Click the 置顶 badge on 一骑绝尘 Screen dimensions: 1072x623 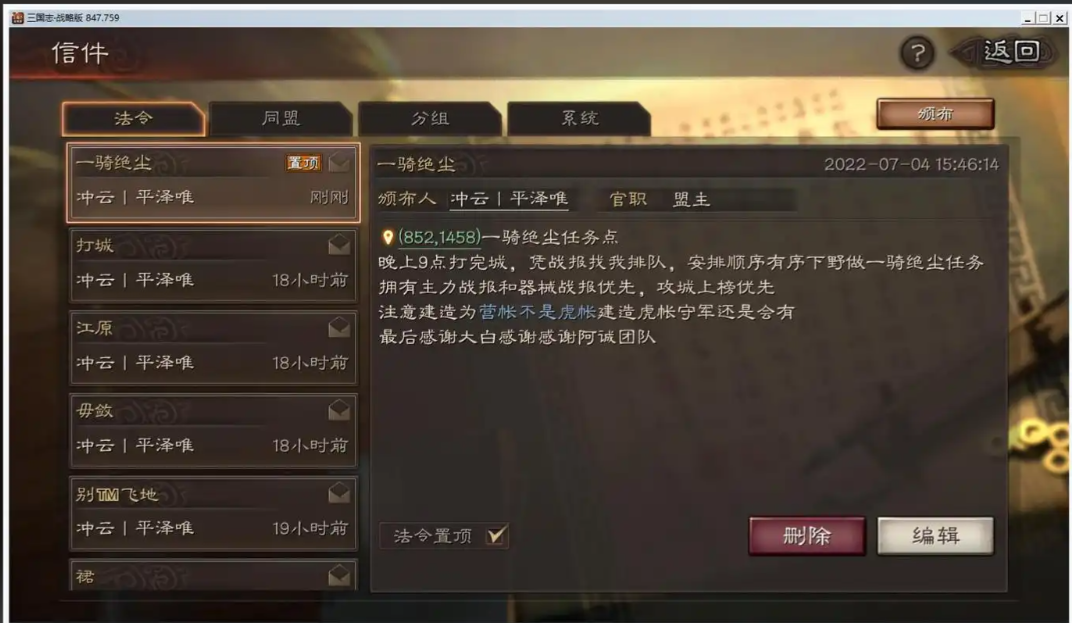(303, 163)
